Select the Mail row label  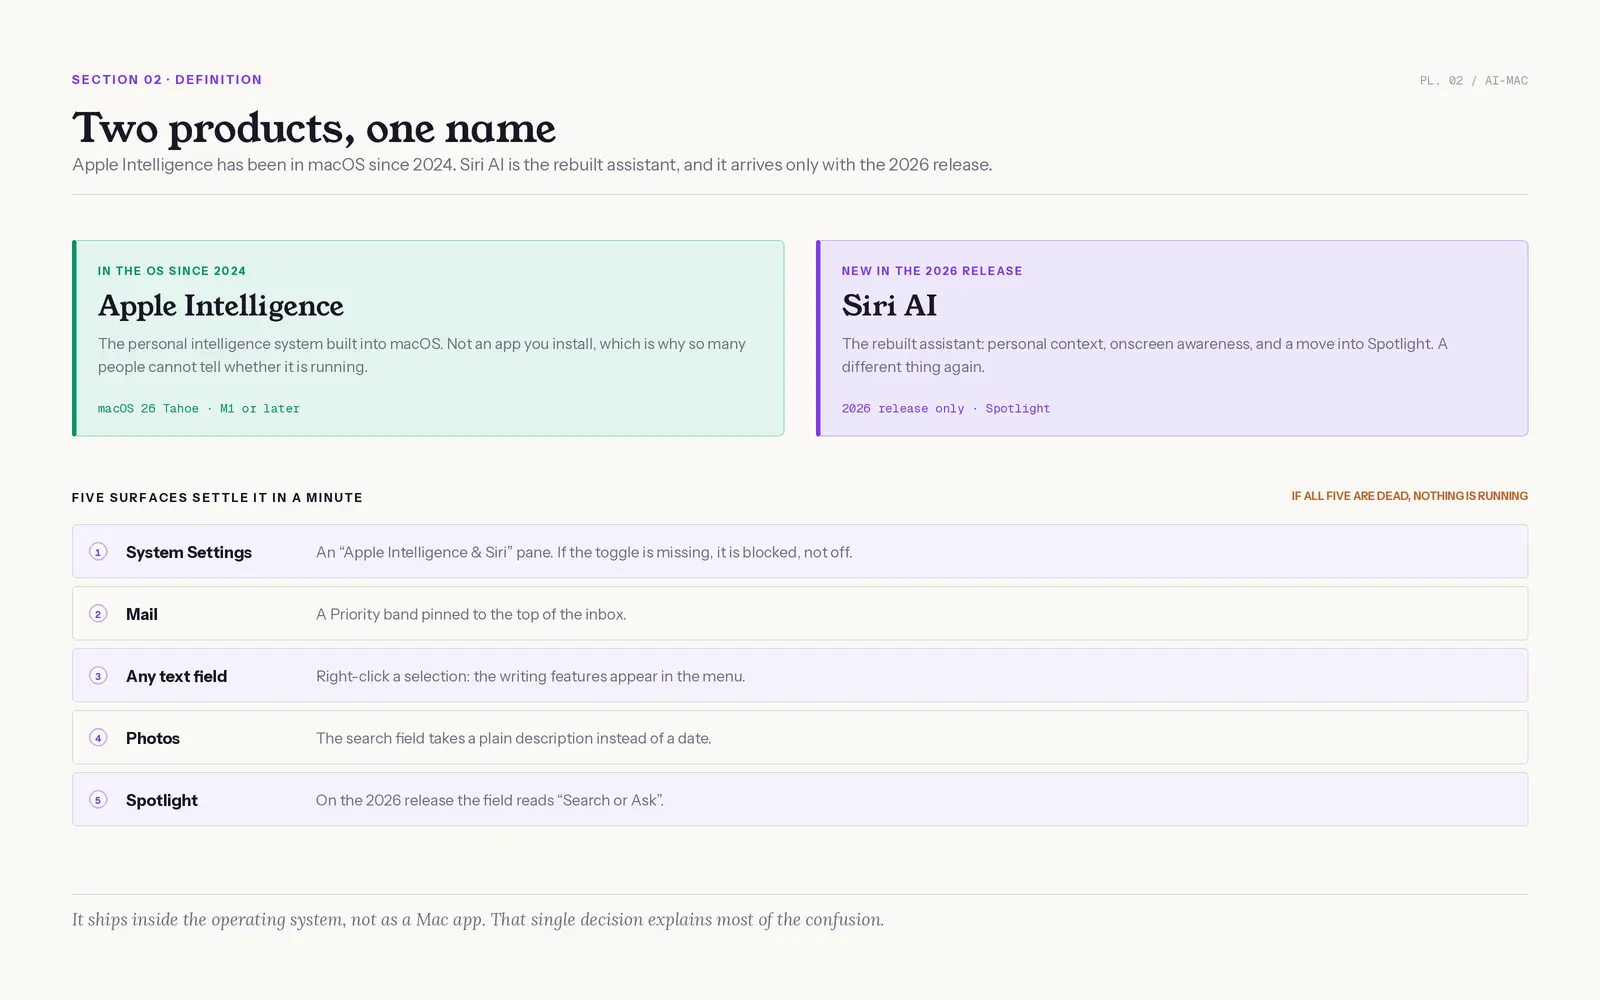(142, 614)
